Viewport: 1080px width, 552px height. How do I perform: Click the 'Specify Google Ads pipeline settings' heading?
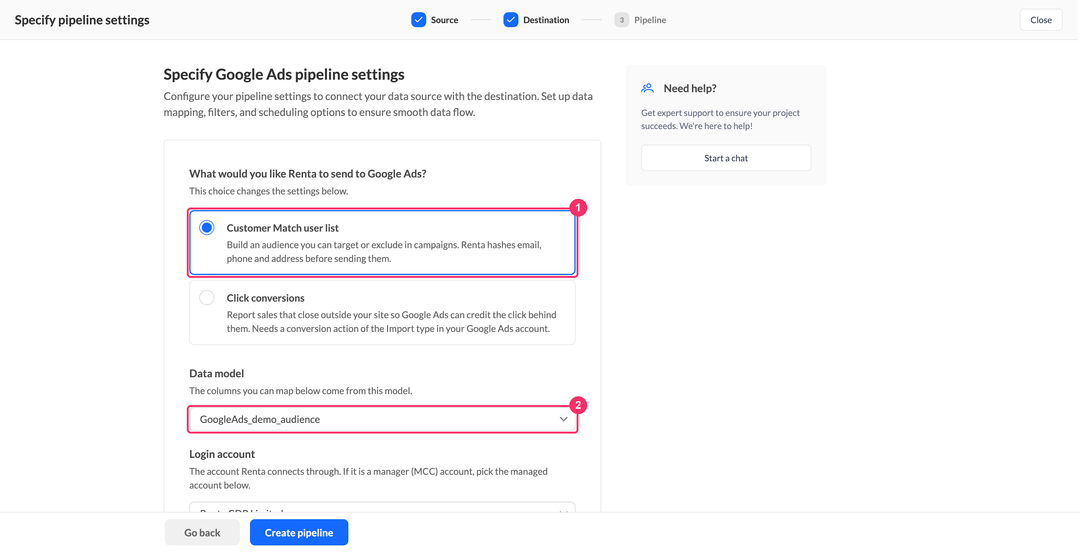(284, 74)
